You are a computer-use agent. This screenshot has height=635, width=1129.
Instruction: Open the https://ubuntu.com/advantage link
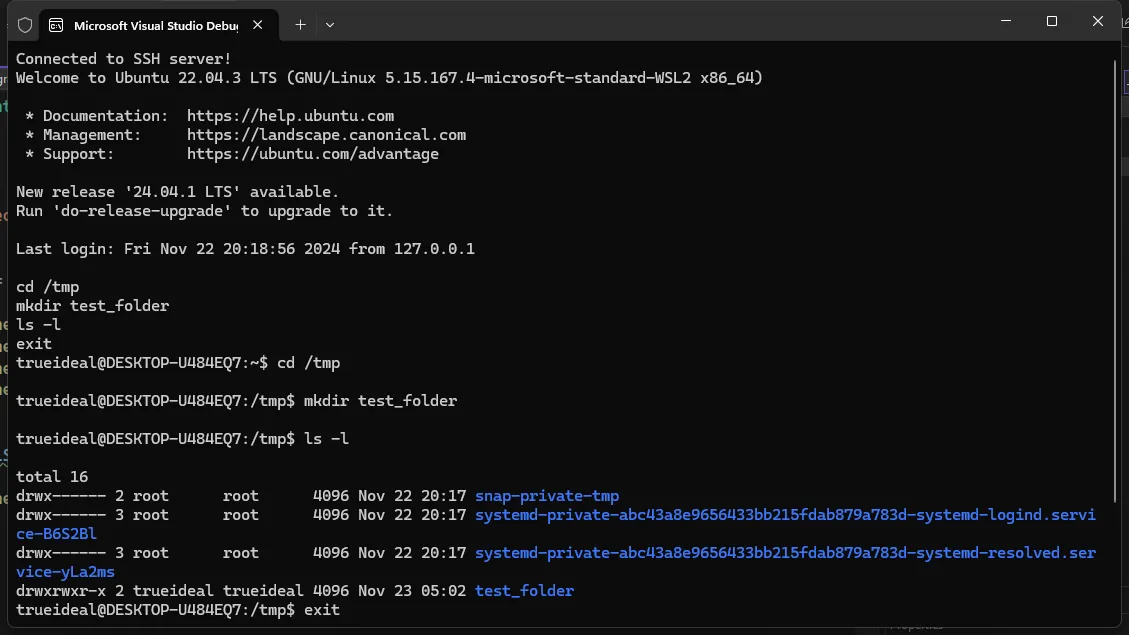click(x=312, y=154)
